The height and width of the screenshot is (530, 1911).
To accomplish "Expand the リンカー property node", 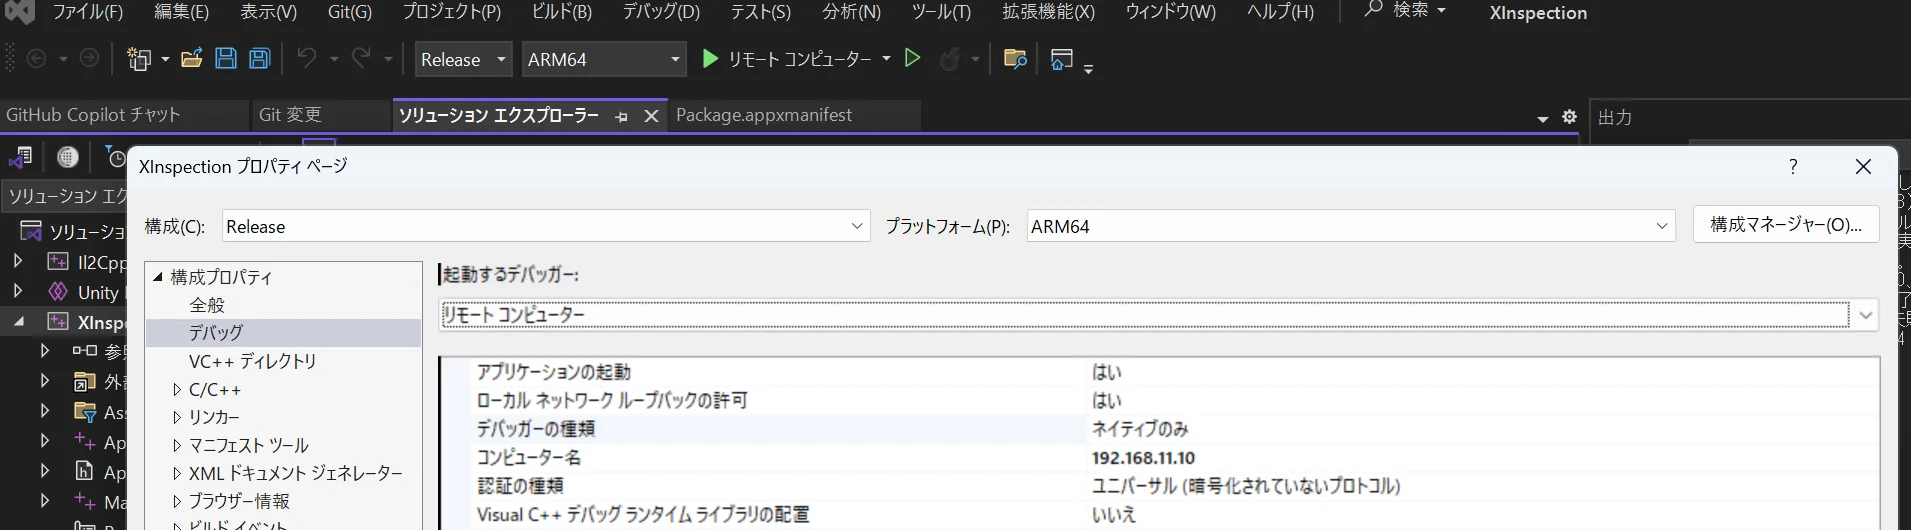I will point(177,418).
